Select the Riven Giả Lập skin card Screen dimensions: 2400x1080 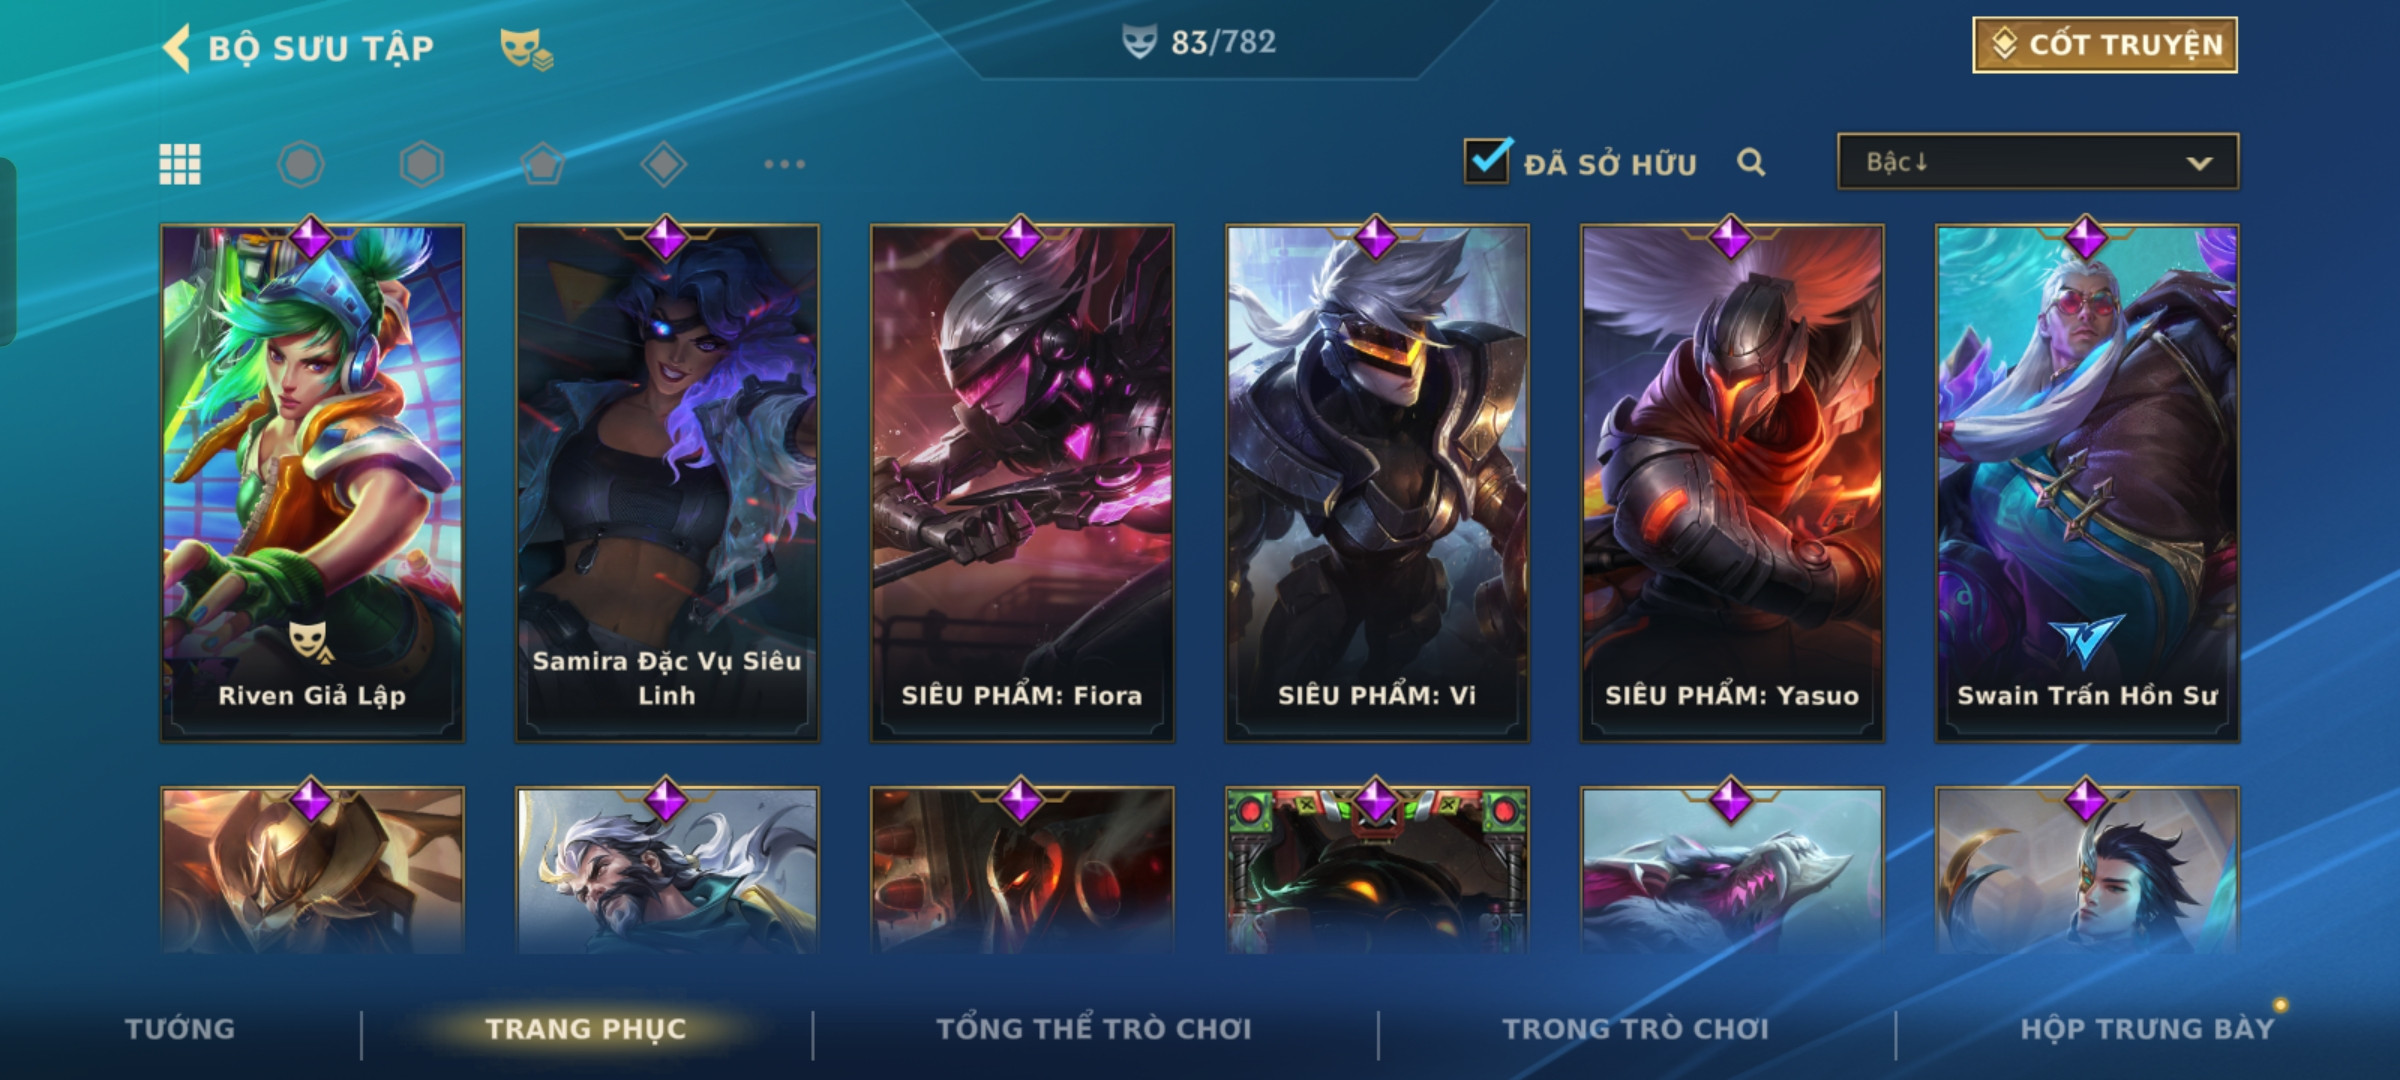pyautogui.click(x=312, y=483)
